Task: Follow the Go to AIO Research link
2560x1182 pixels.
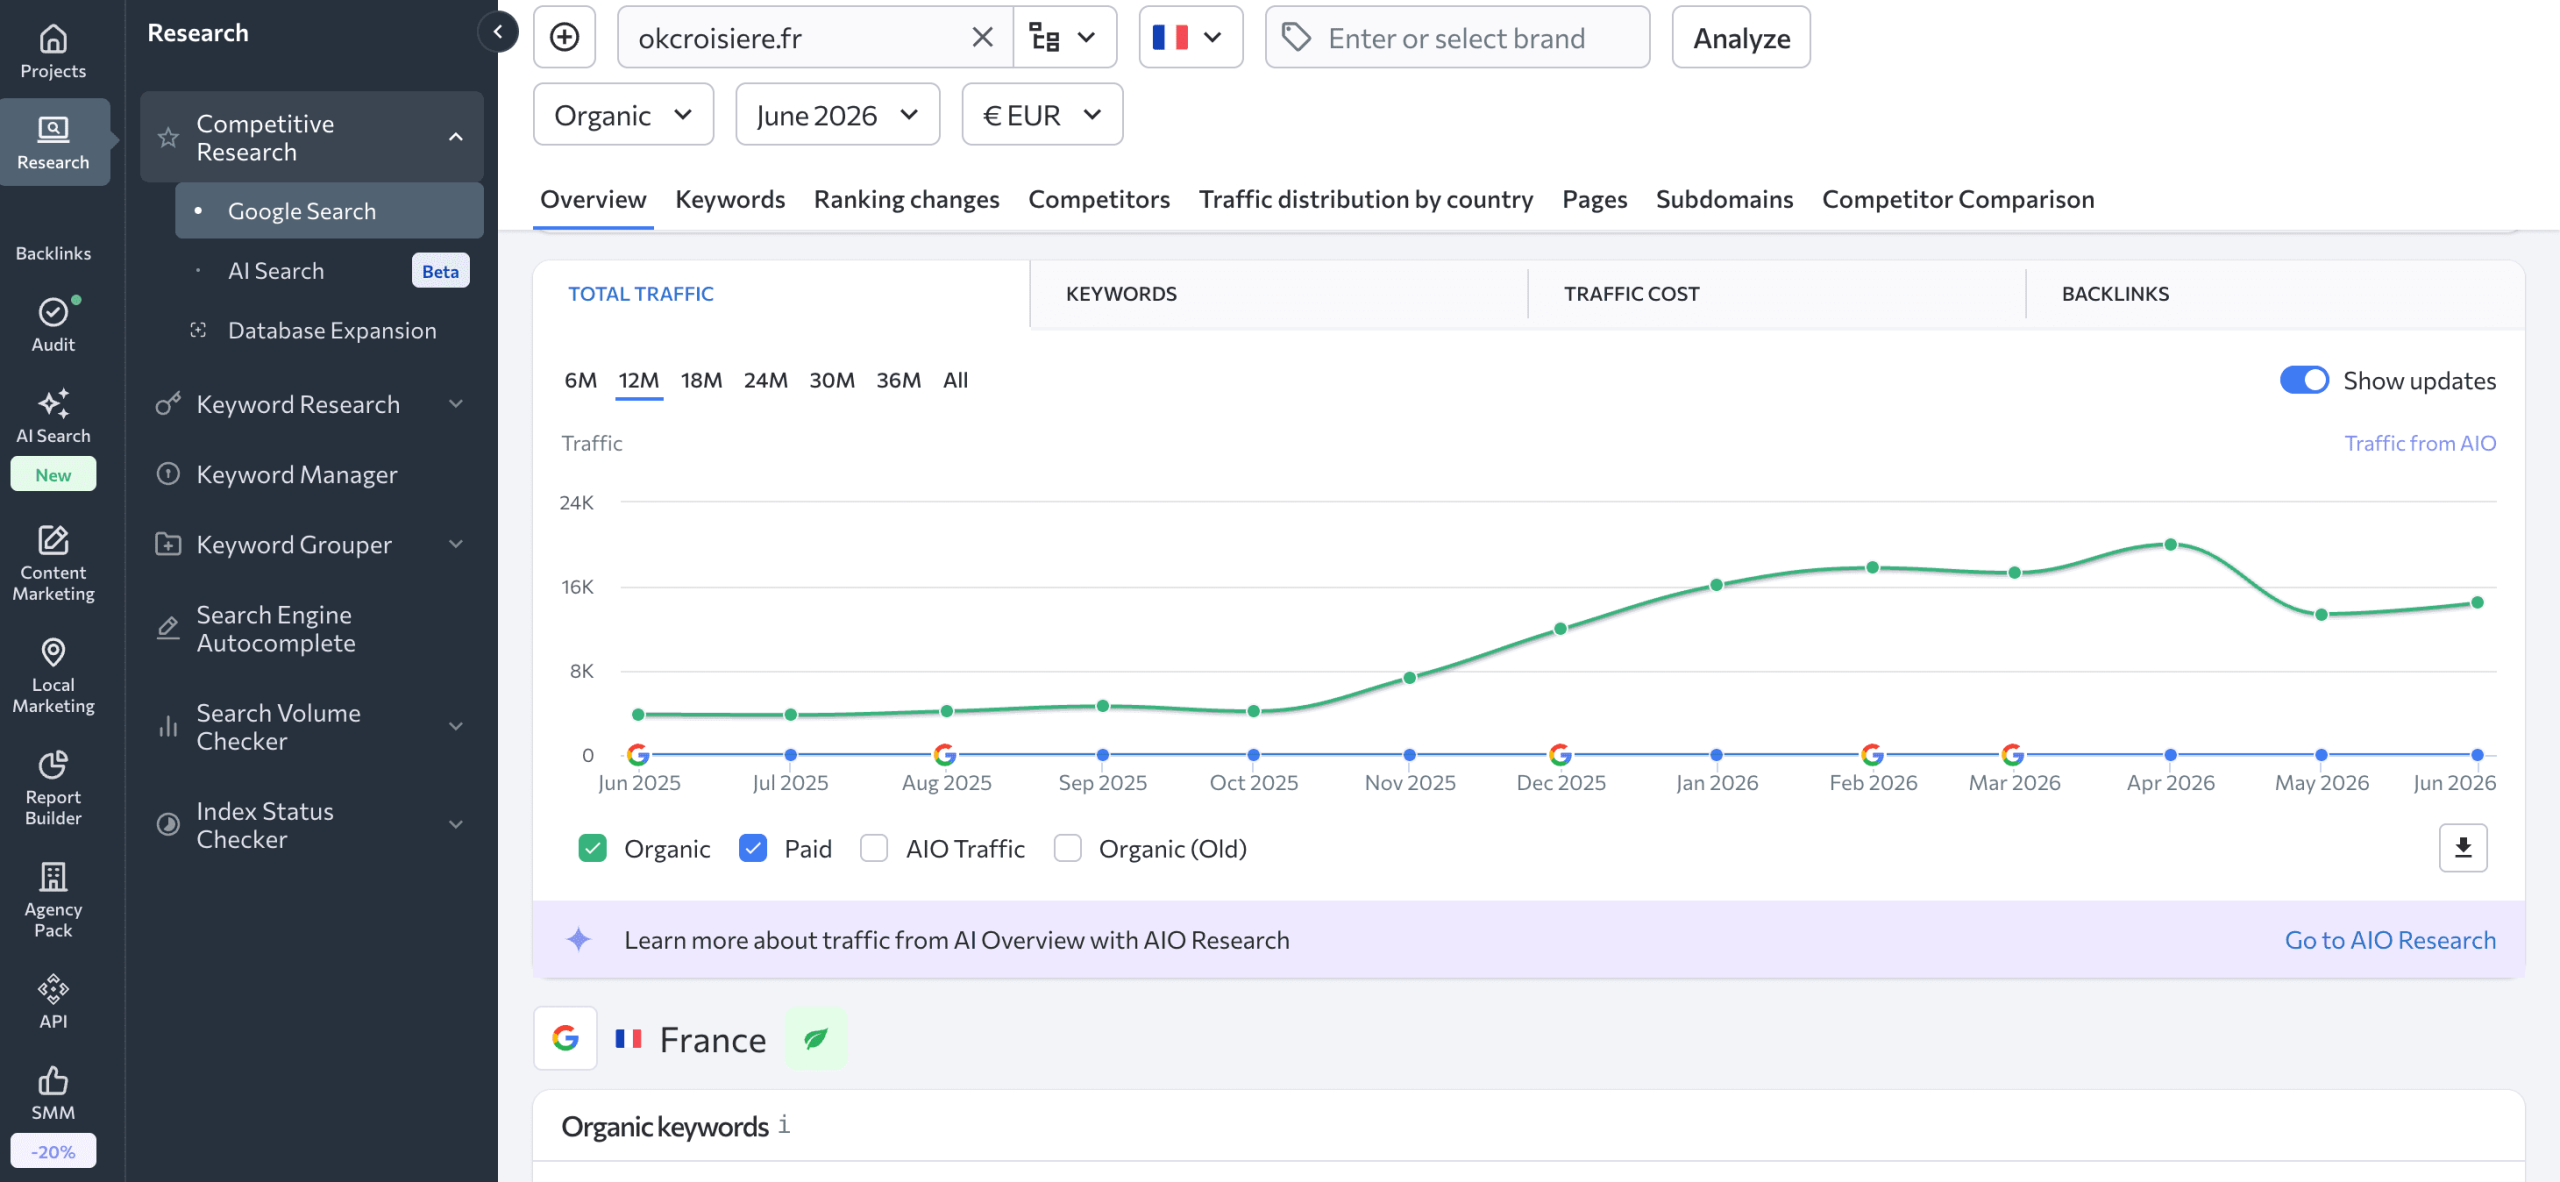Action: (2390, 939)
